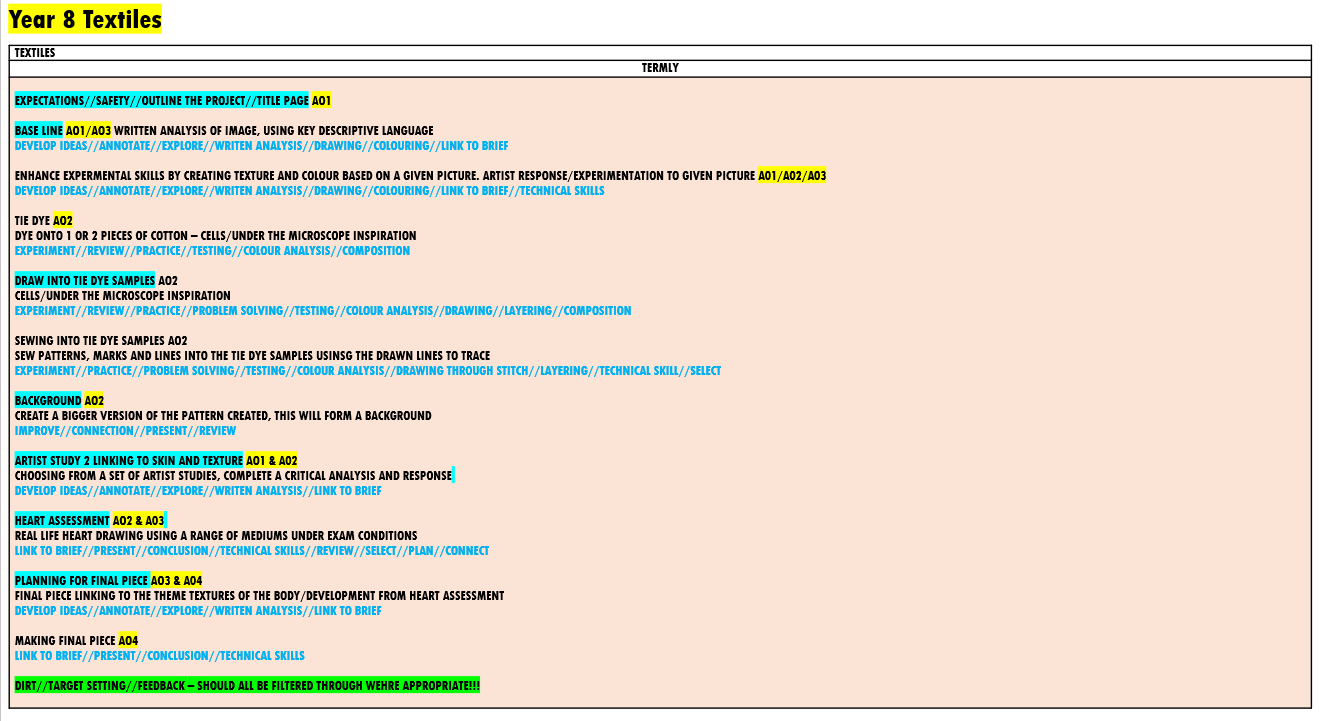The width and height of the screenshot is (1333, 721).
Task: Click the TERMLY column heading
Action: pyautogui.click(x=660, y=68)
